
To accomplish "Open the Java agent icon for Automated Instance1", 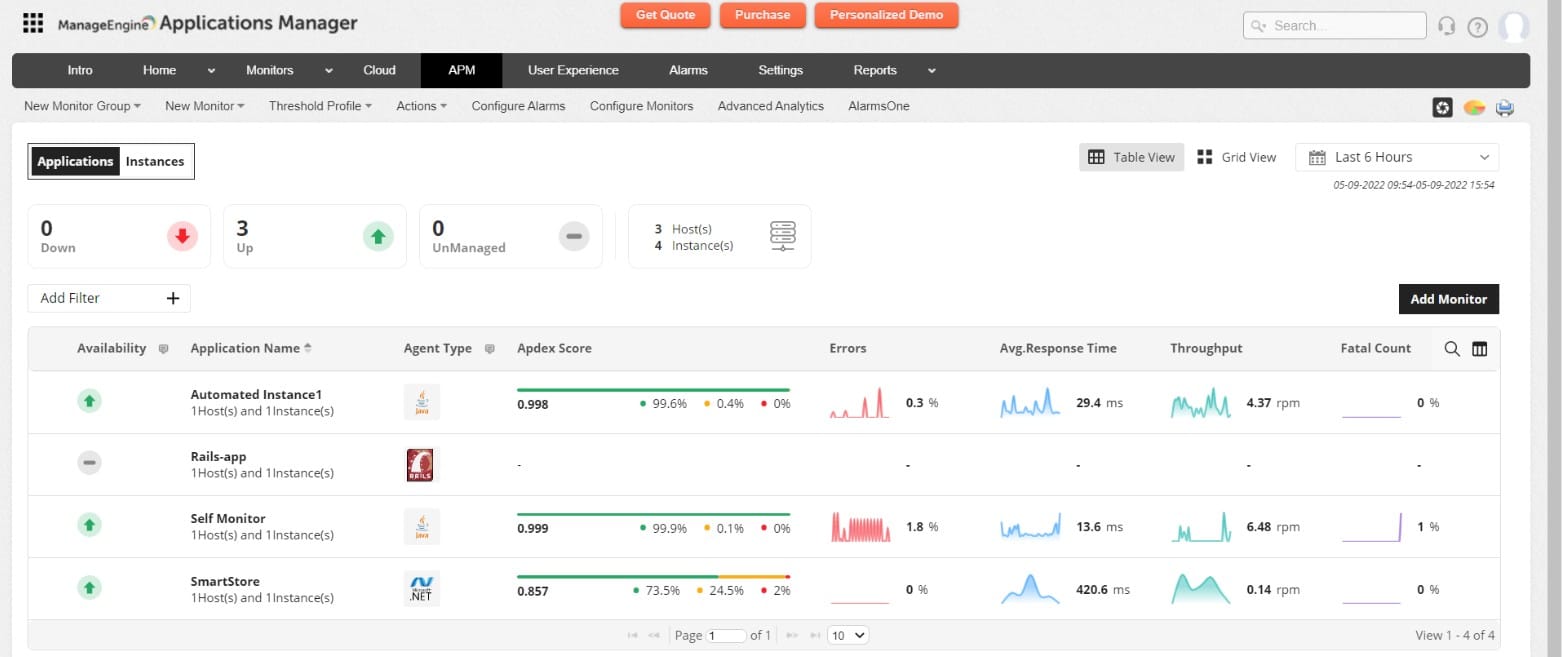I will [421, 401].
